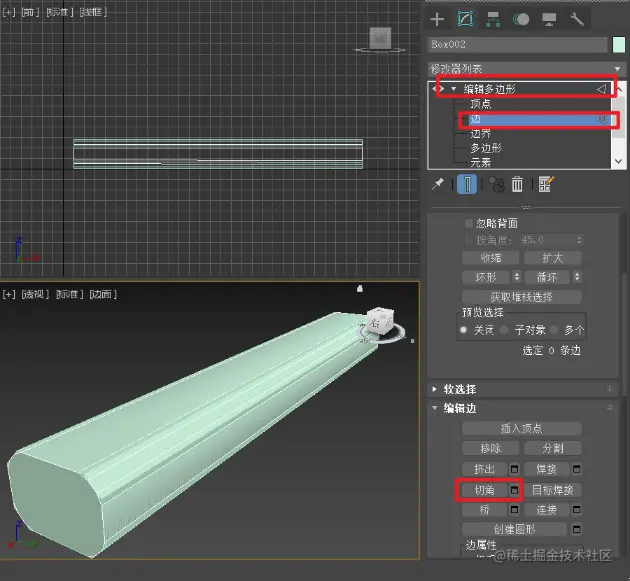
Task: Open [标准] menu in perspective viewport
Action: [x=70, y=295]
